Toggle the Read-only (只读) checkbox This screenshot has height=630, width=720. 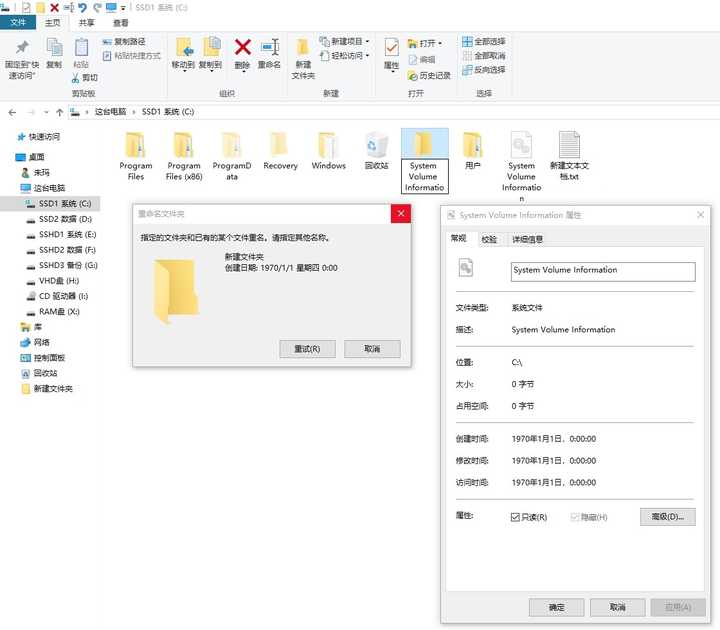point(515,517)
